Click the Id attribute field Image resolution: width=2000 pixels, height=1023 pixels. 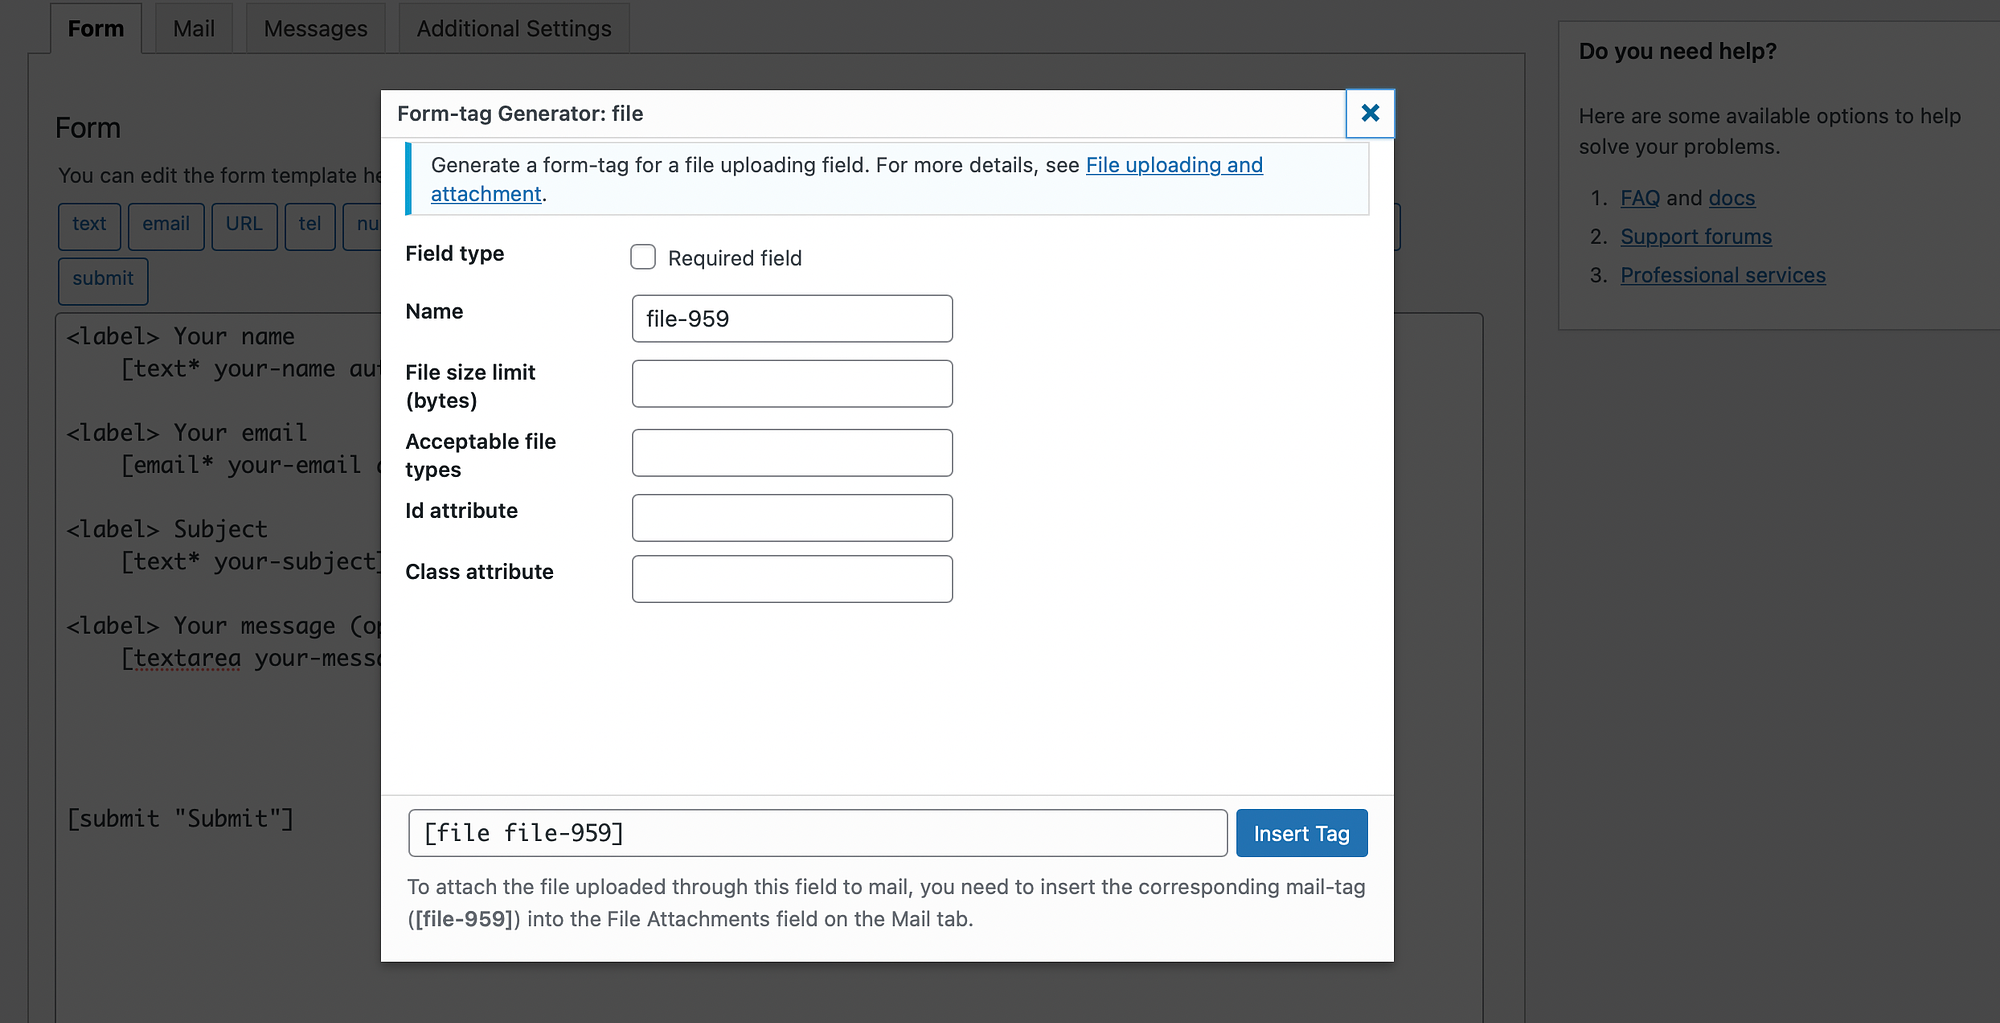[792, 518]
